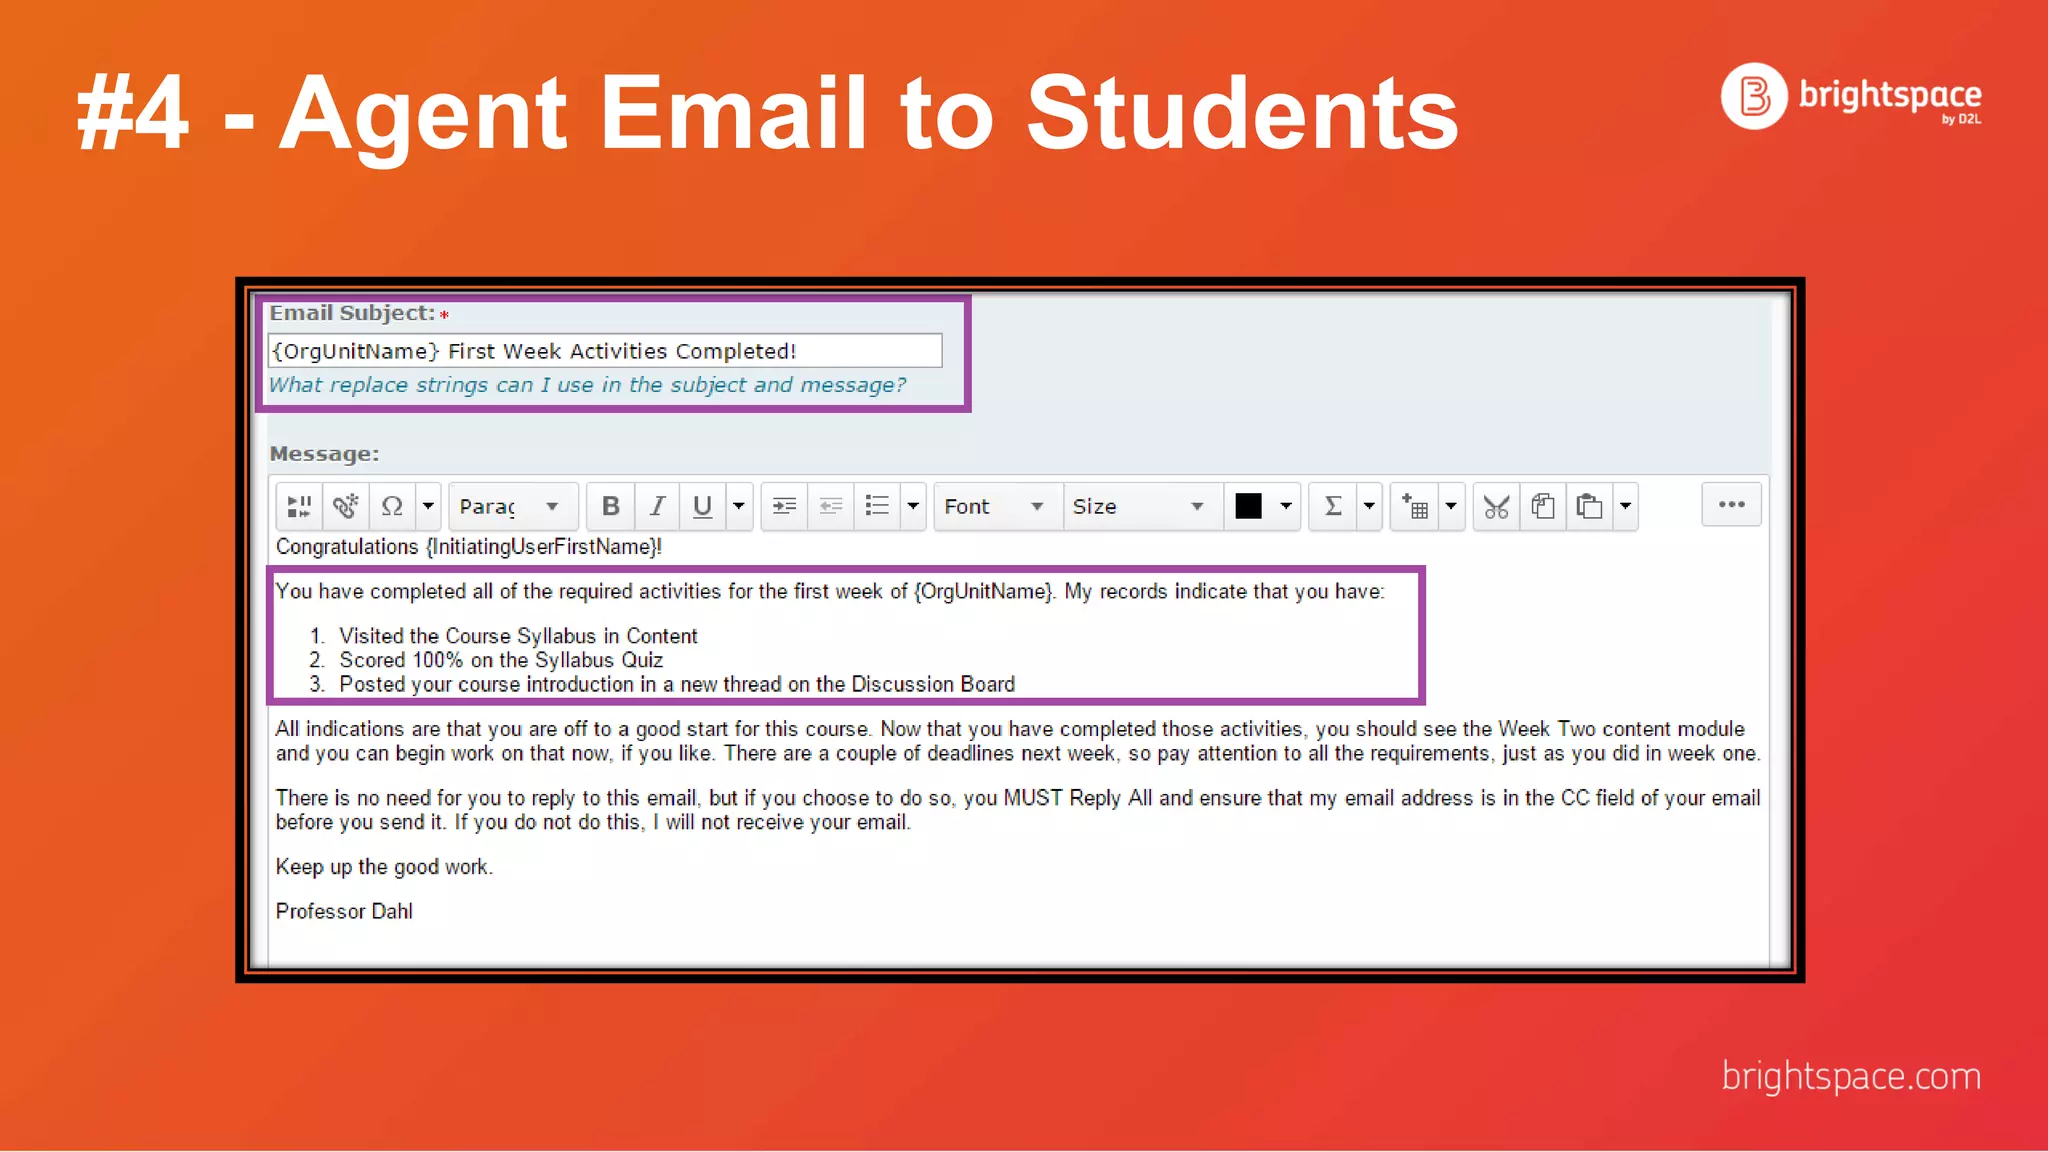Screen dimensions: 2048x1152
Task: Click the Insert Quicklink icon
Action: click(346, 506)
